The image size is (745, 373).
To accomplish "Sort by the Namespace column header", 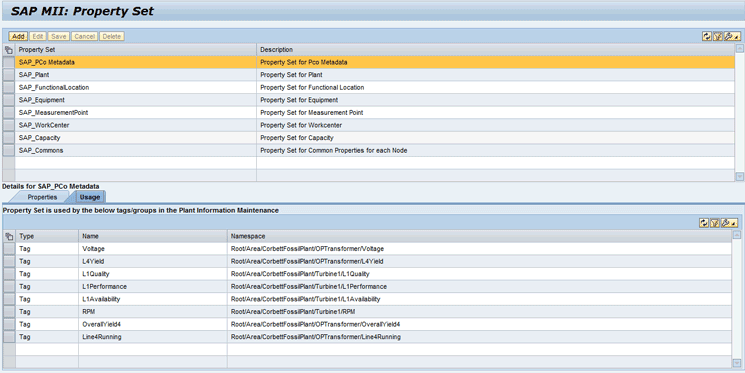I will tap(479, 236).
